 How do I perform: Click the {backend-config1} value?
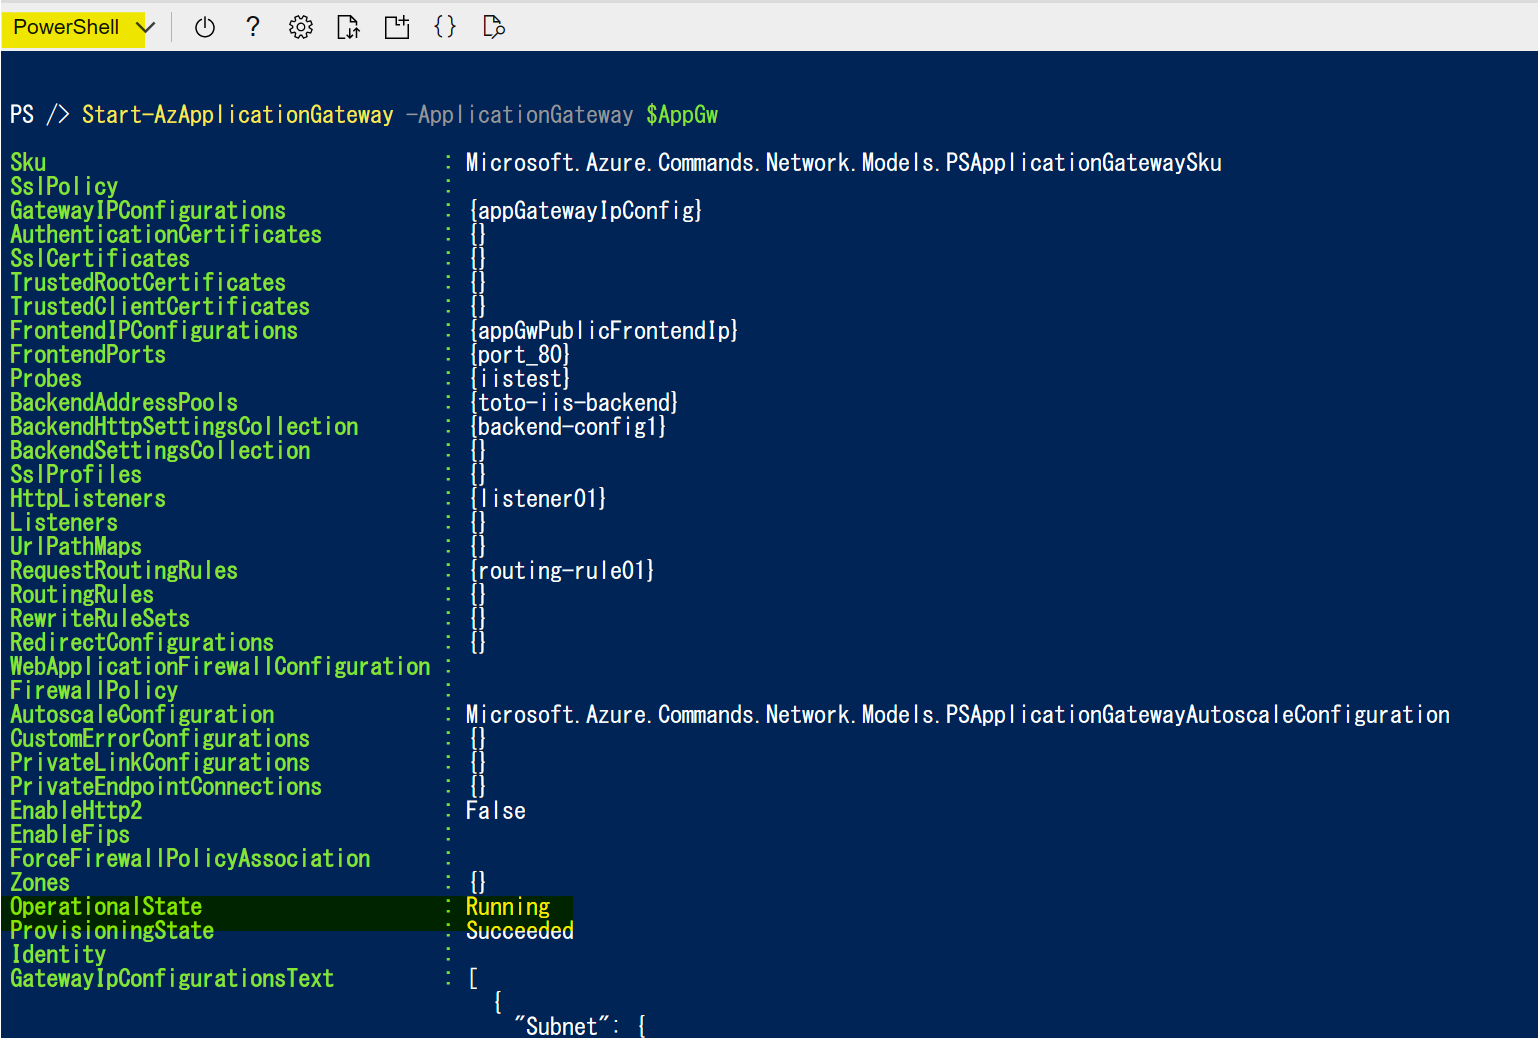click(568, 427)
